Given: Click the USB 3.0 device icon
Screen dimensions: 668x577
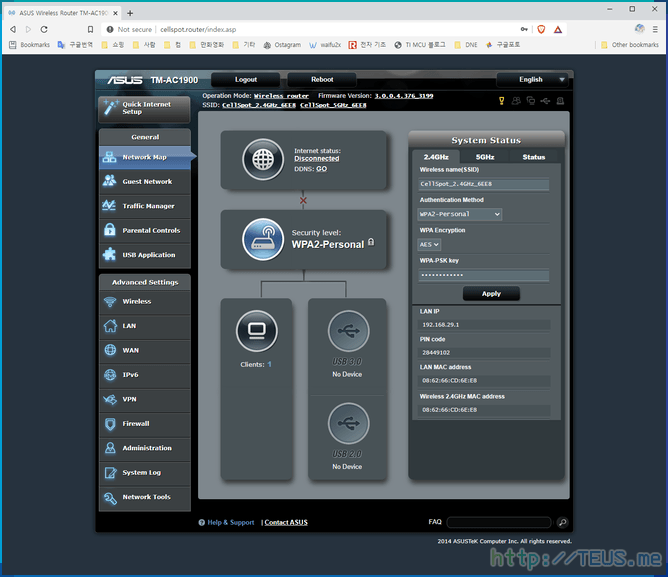Looking at the screenshot, I should point(348,331).
